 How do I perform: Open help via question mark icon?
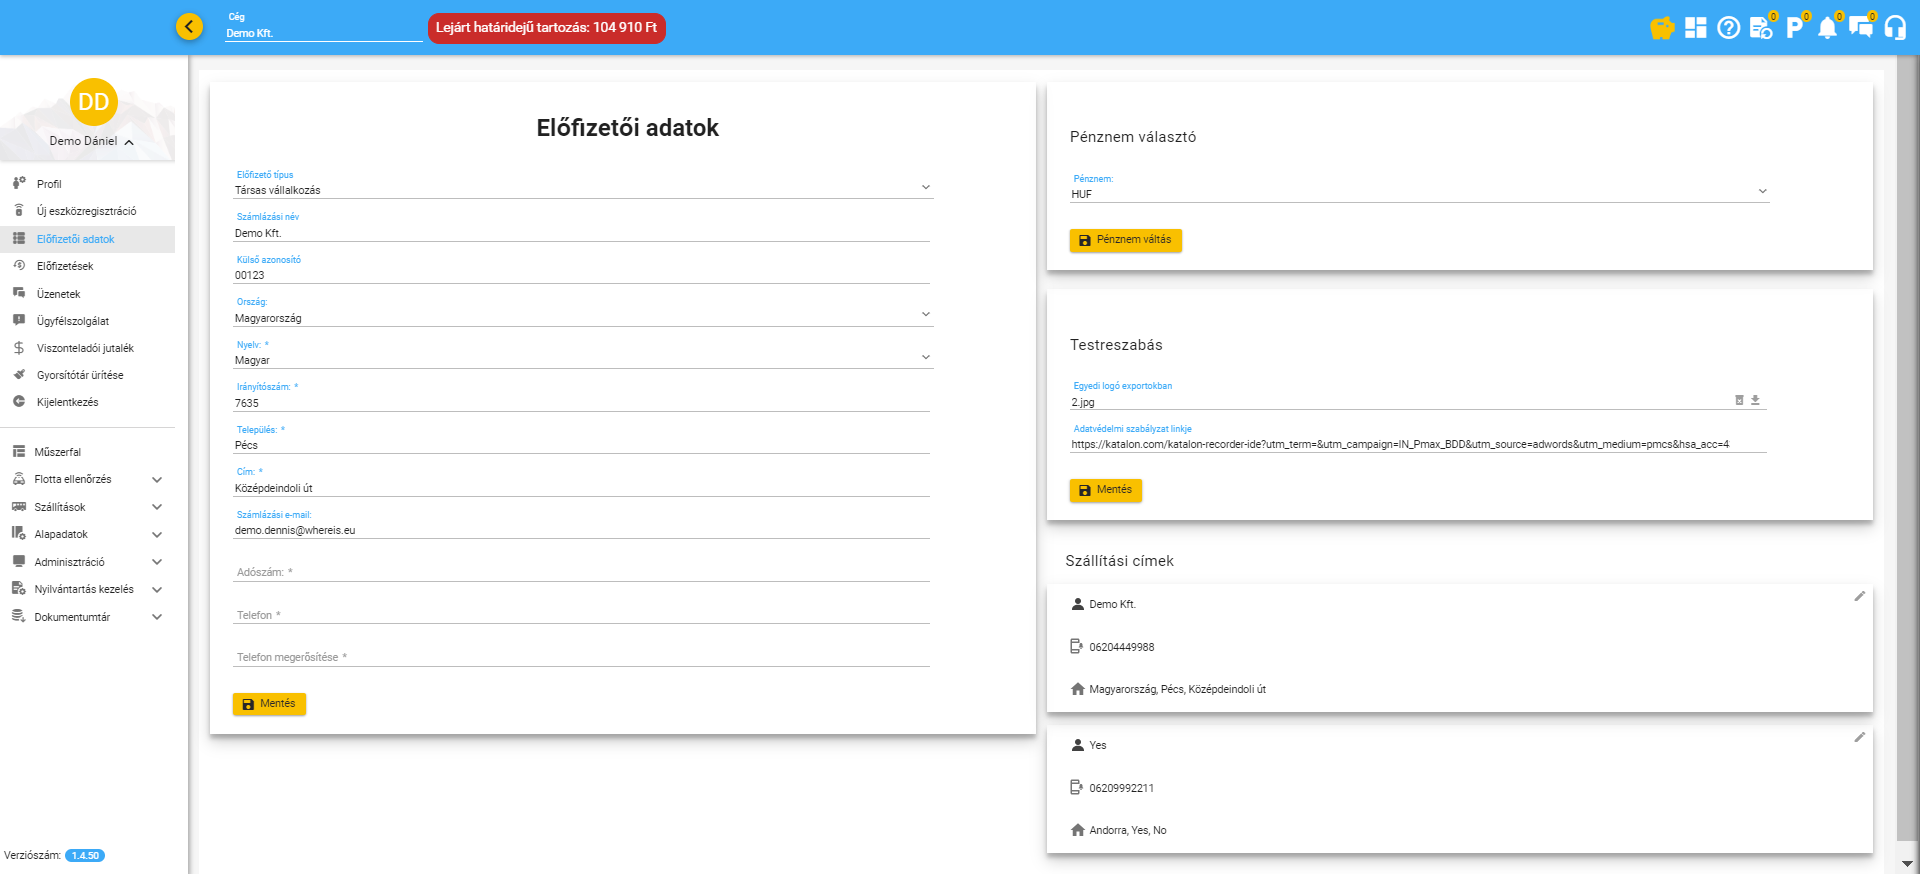(1728, 28)
